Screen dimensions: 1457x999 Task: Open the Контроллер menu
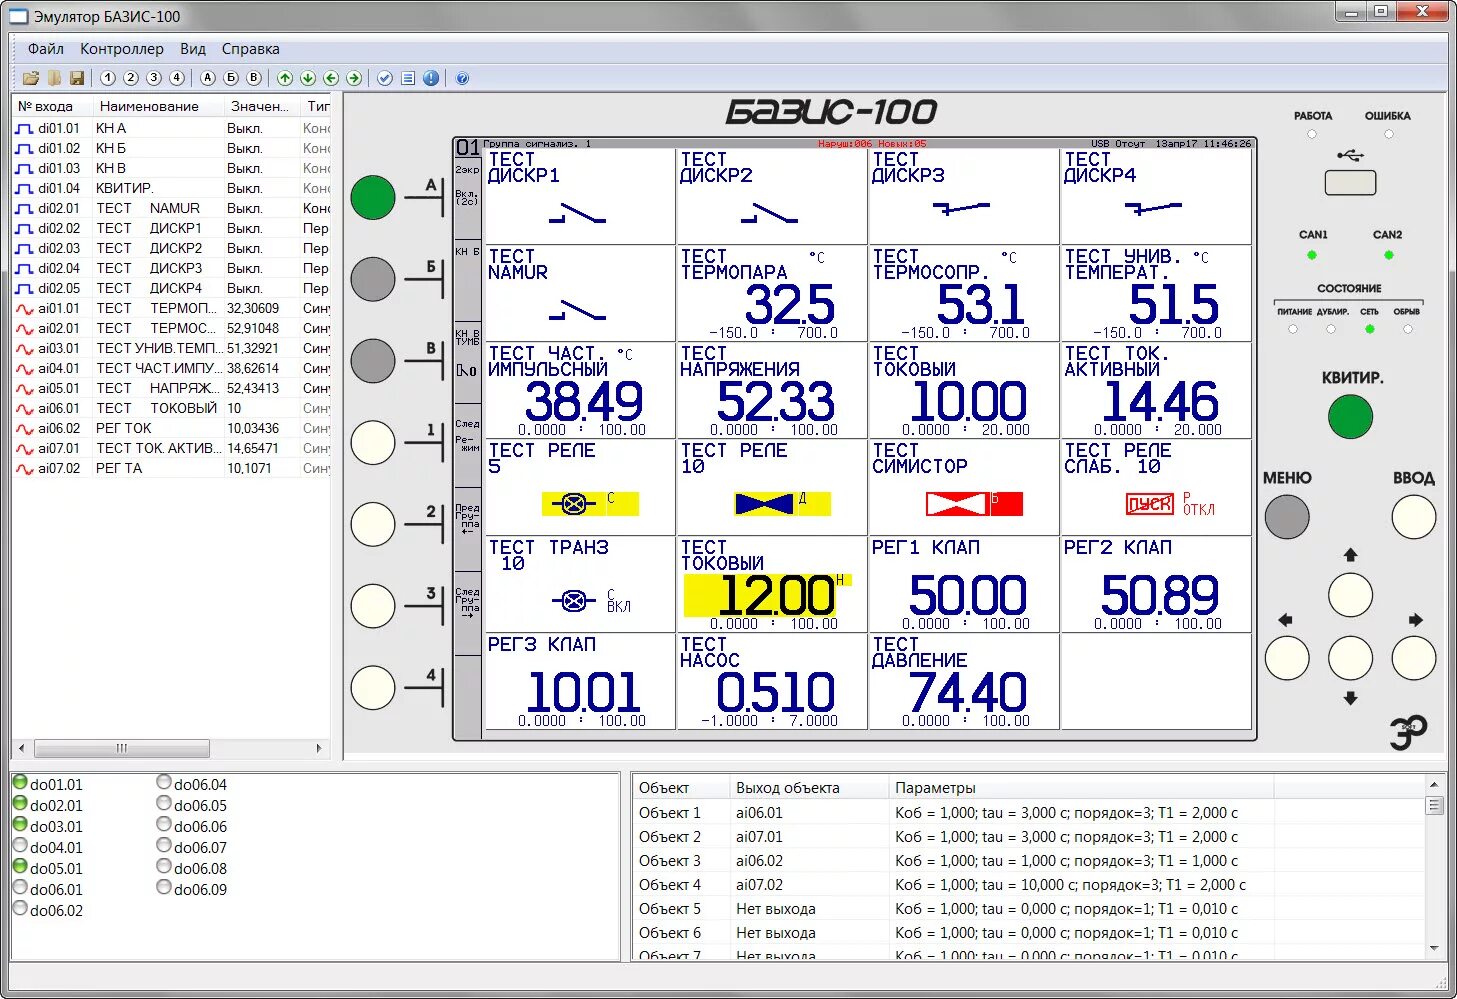click(122, 49)
